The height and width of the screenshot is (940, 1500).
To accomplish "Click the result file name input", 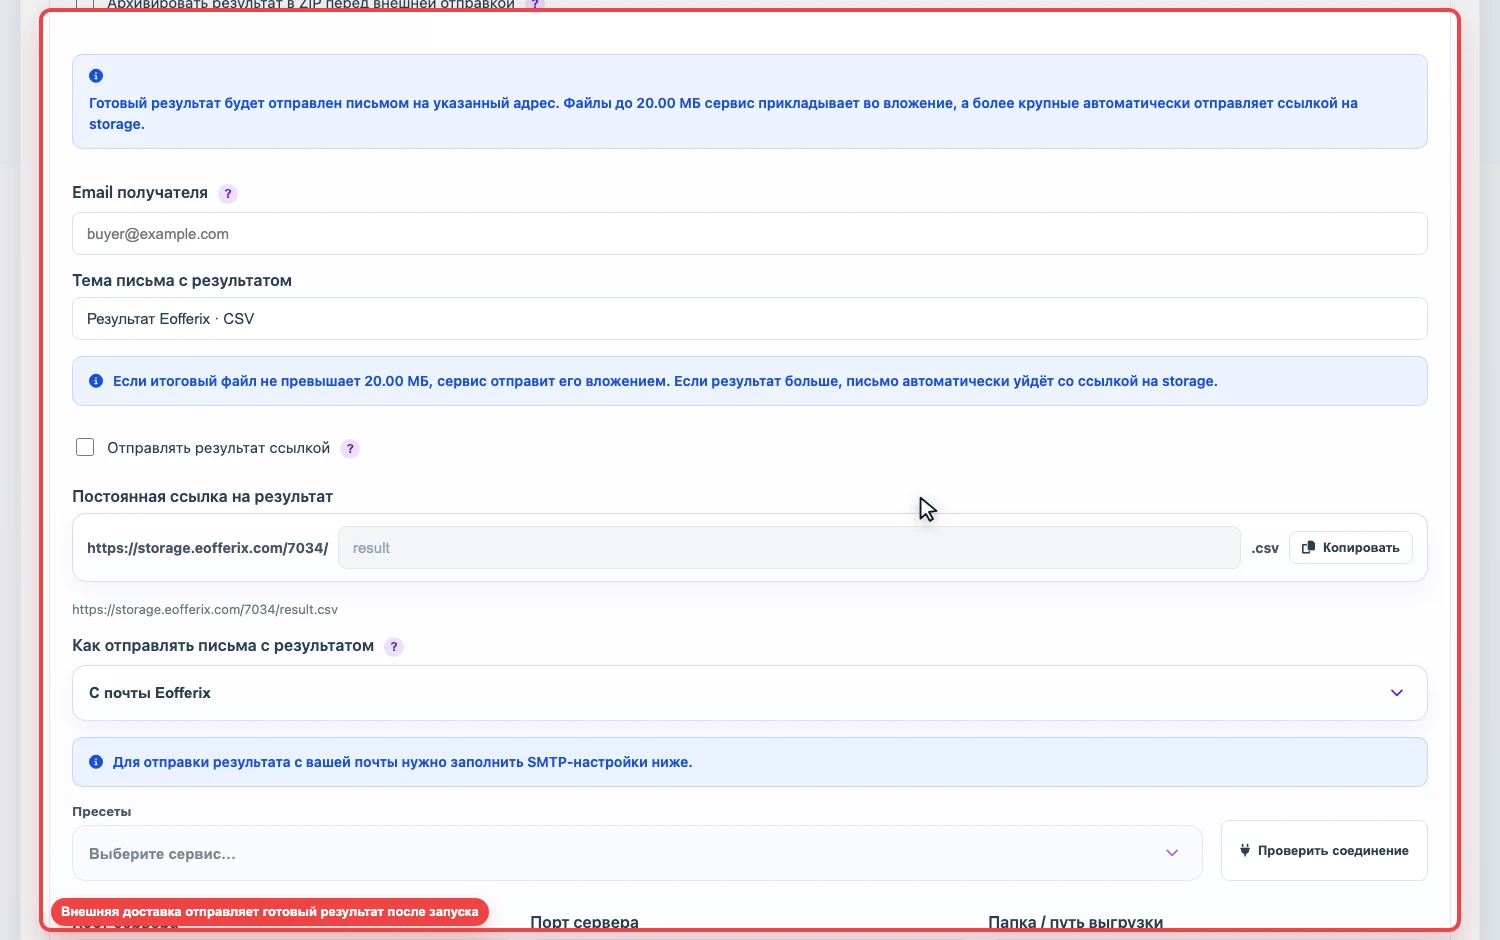I will coord(789,548).
